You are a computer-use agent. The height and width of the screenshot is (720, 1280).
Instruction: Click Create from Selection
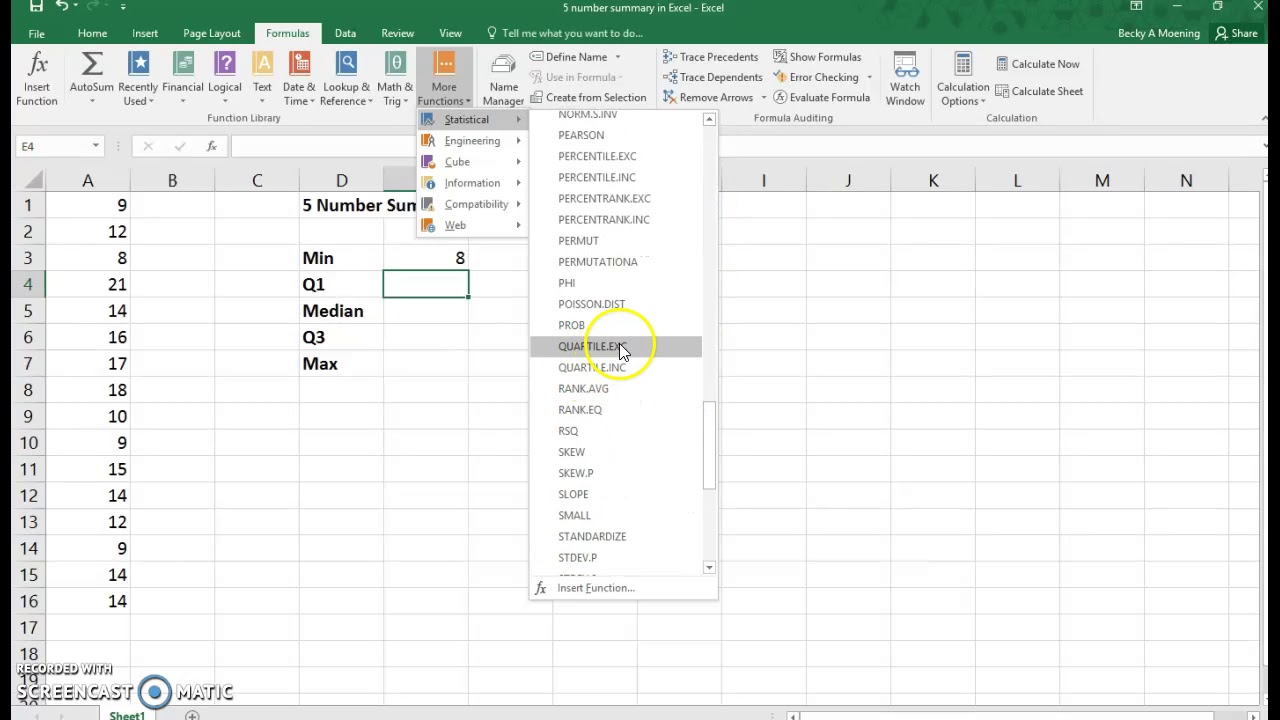point(587,97)
